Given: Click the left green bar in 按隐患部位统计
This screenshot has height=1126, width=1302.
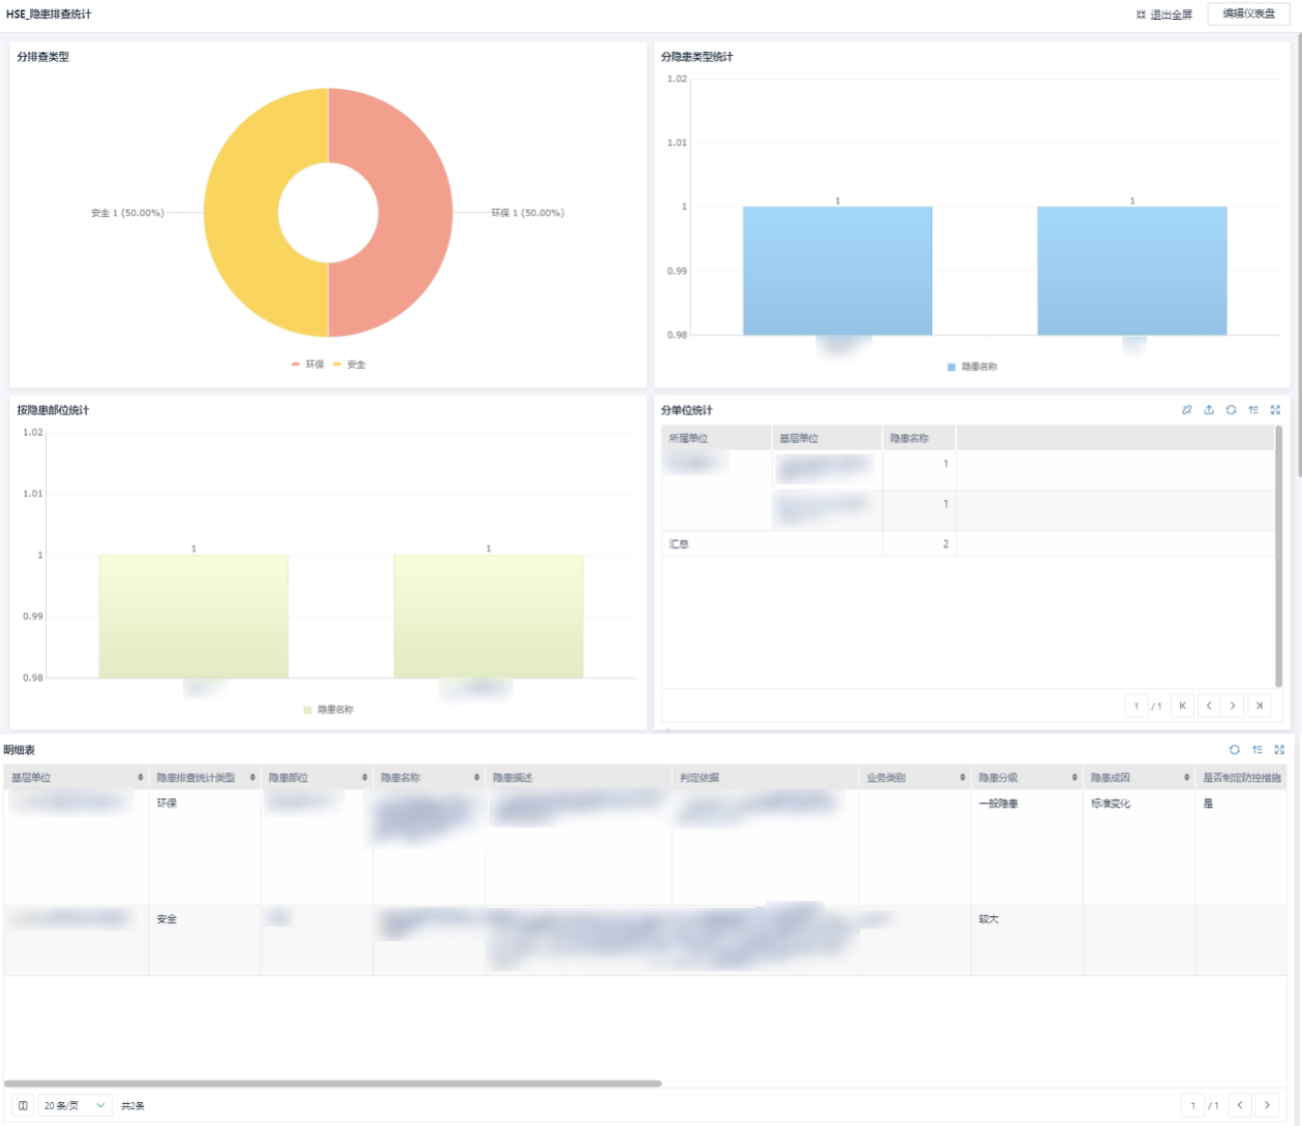Looking at the screenshot, I should (x=194, y=617).
